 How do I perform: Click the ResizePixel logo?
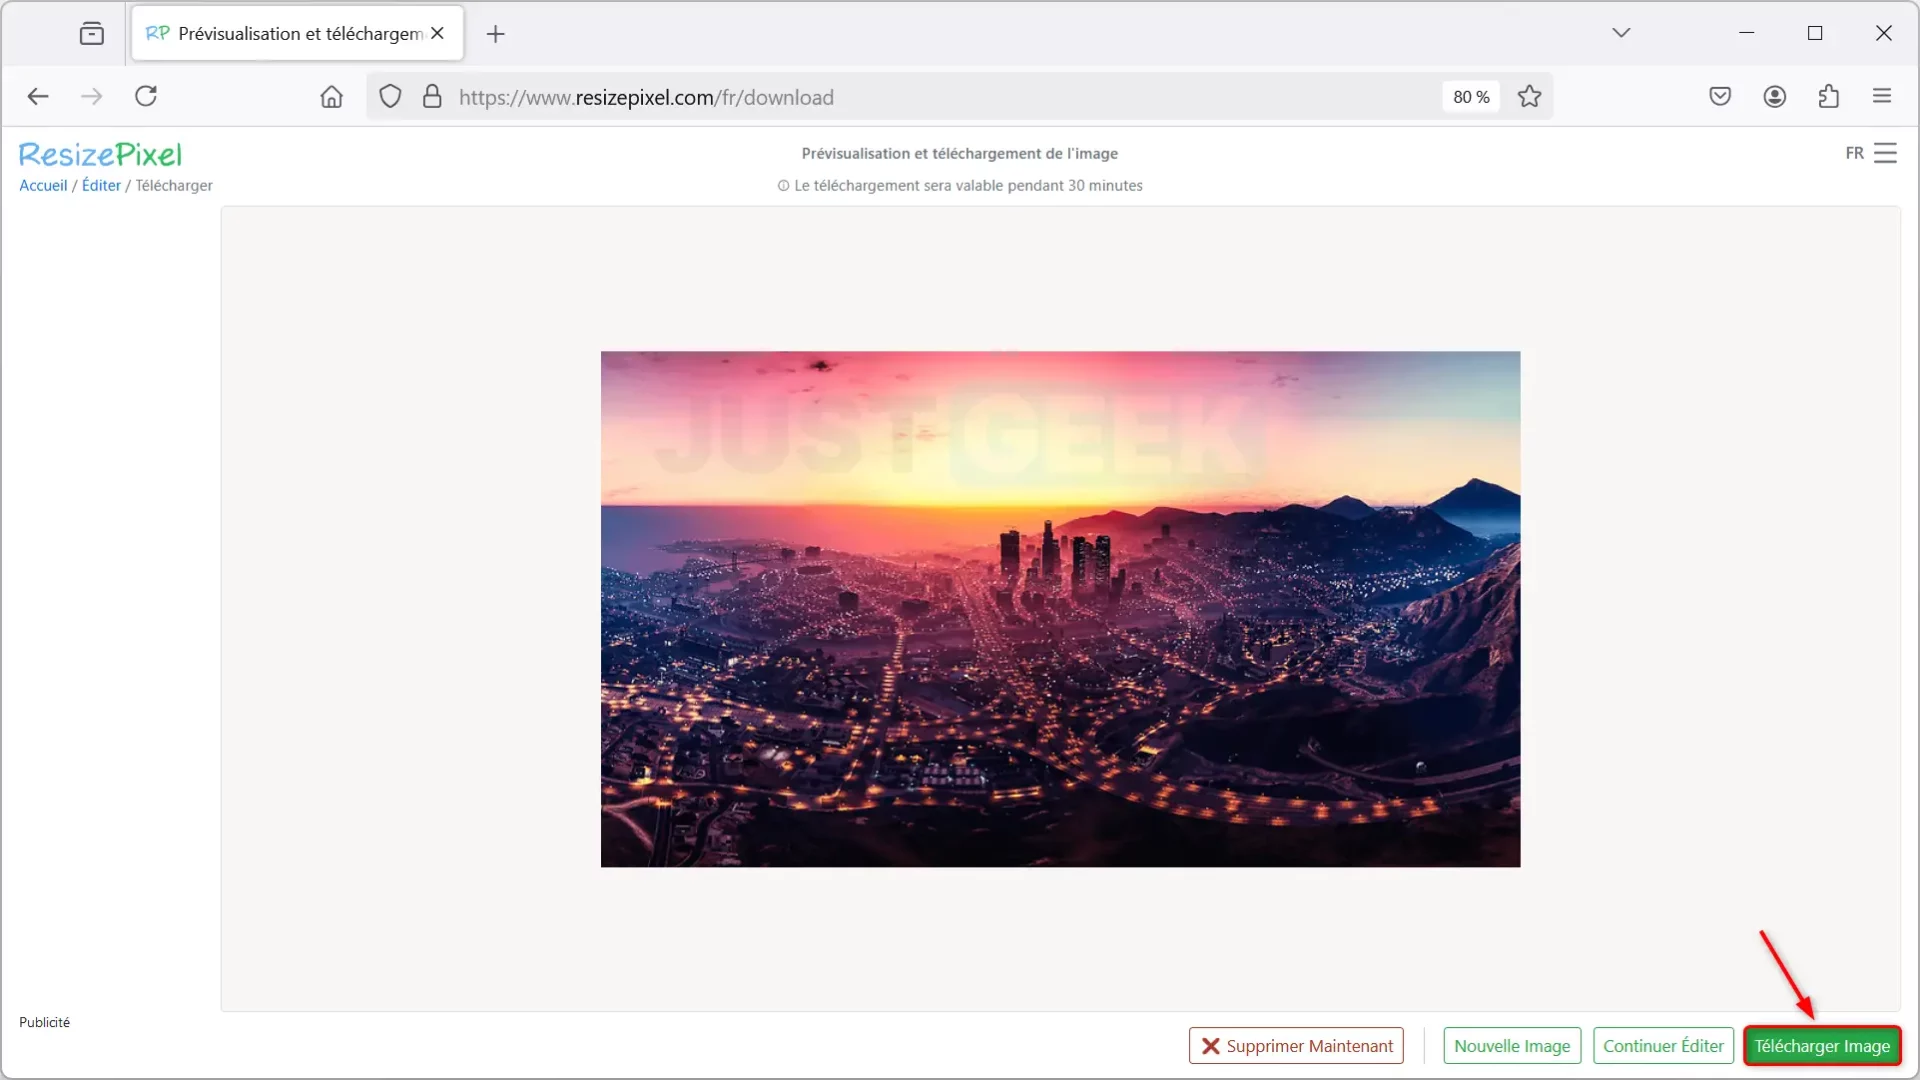[100, 154]
